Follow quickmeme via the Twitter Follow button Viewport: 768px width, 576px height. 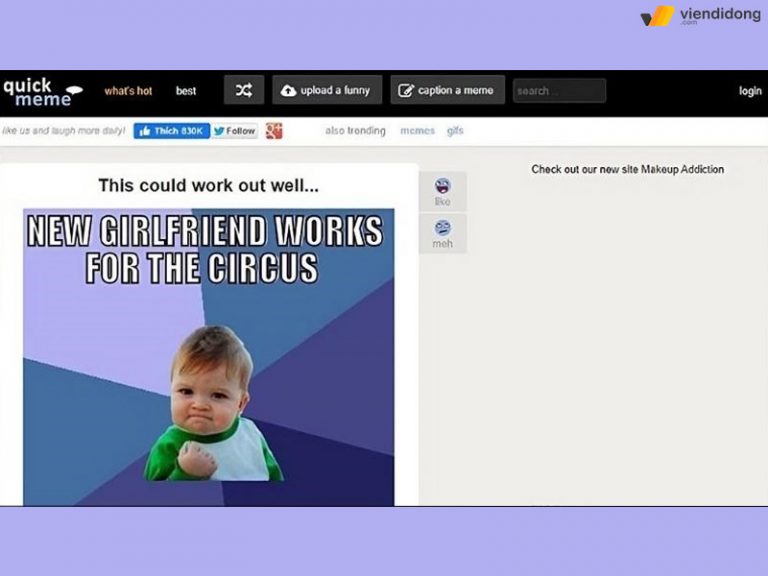tap(235, 131)
